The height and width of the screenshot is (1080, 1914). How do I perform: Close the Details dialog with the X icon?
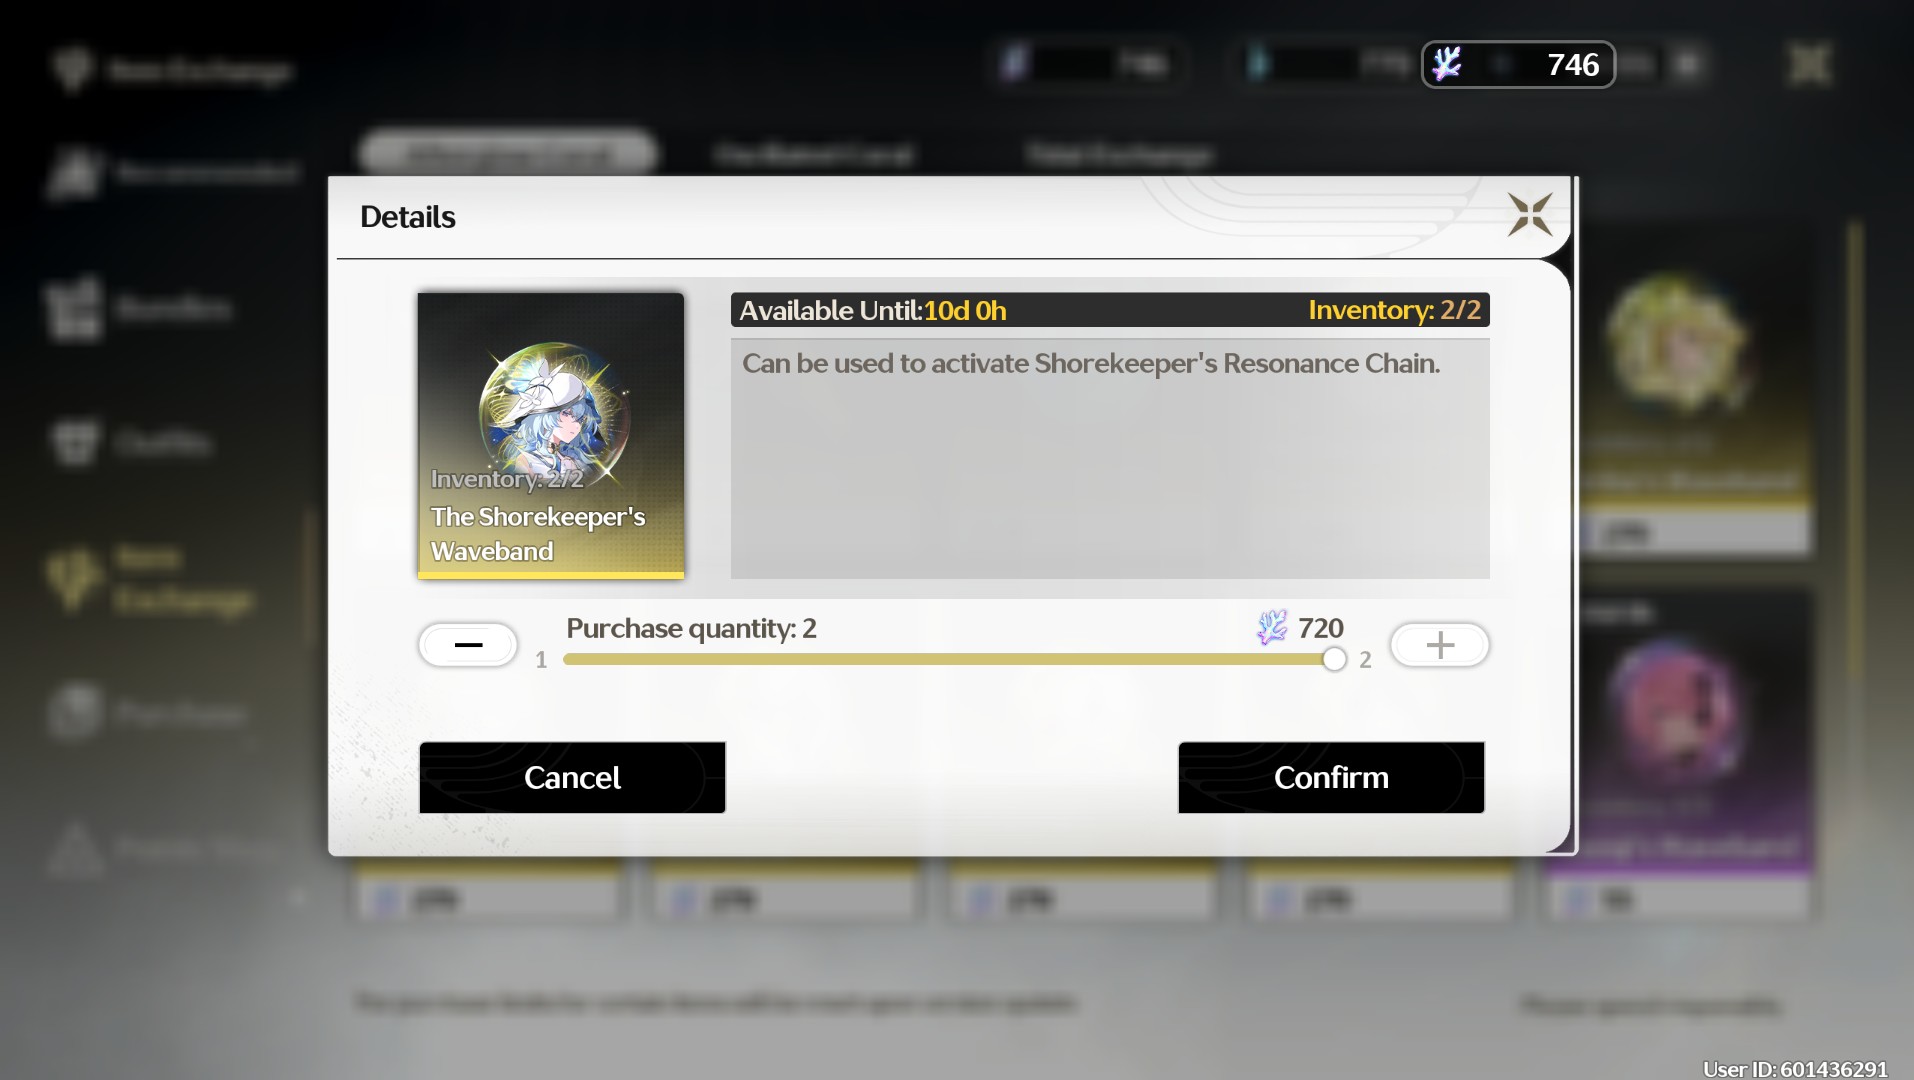[1529, 215]
